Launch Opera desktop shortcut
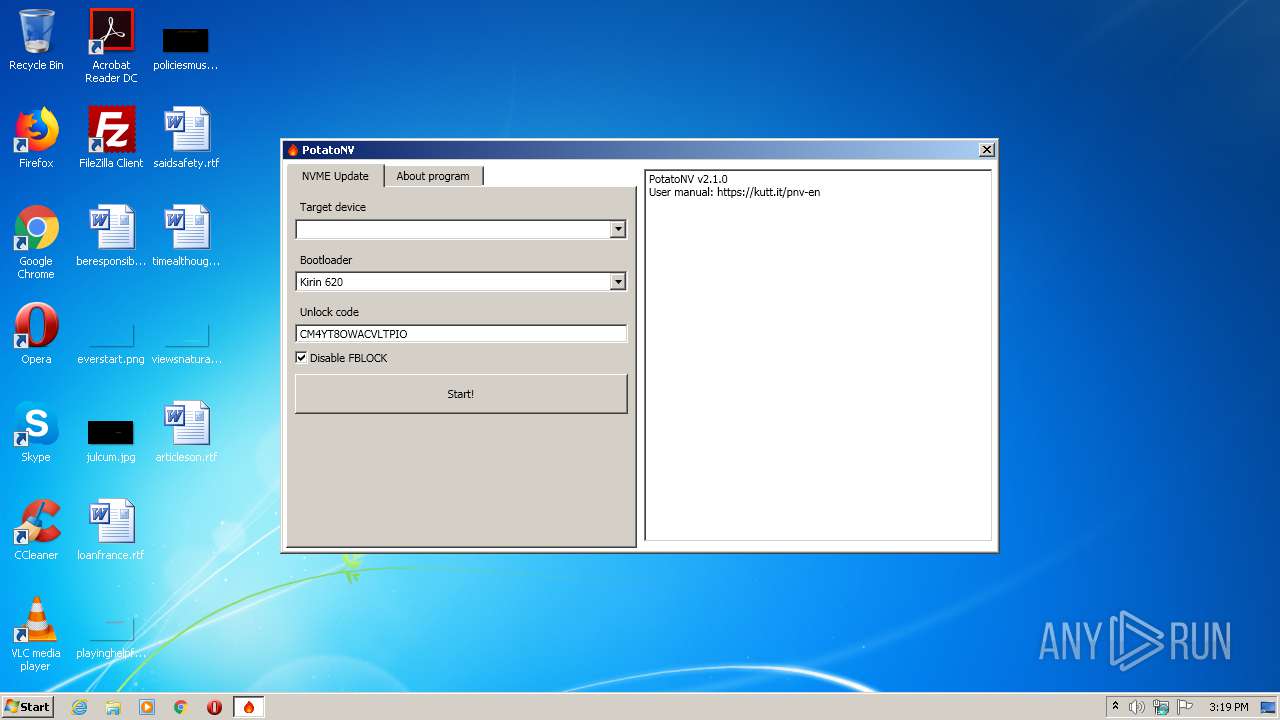Viewport: 1280px width, 720px height. coord(36,334)
